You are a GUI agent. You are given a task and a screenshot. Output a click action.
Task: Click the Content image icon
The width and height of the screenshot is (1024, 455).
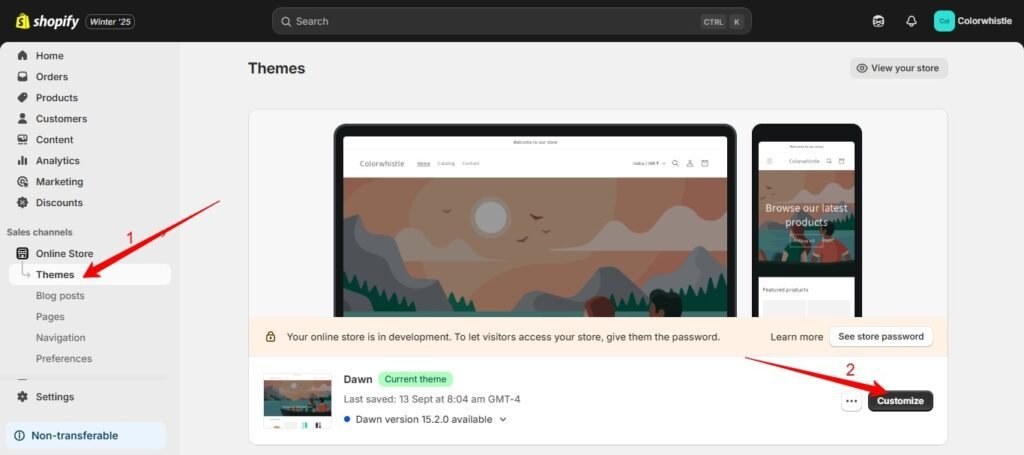click(x=22, y=139)
